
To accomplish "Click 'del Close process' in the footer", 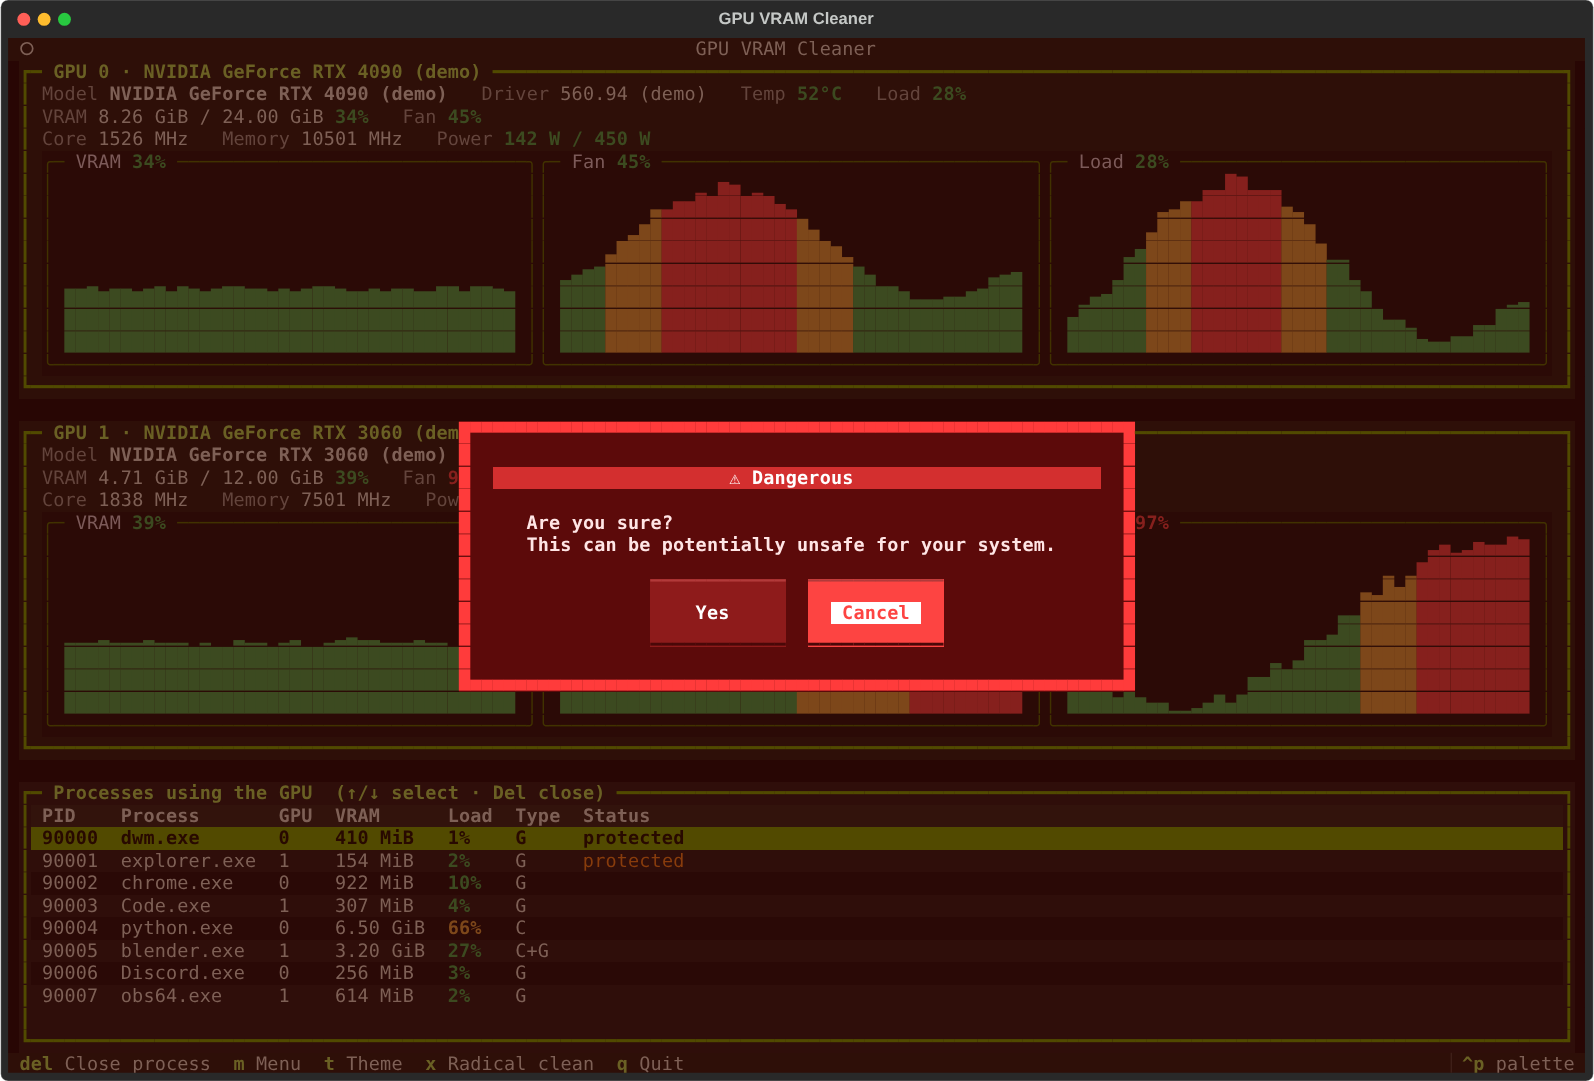I will [x=115, y=1063].
